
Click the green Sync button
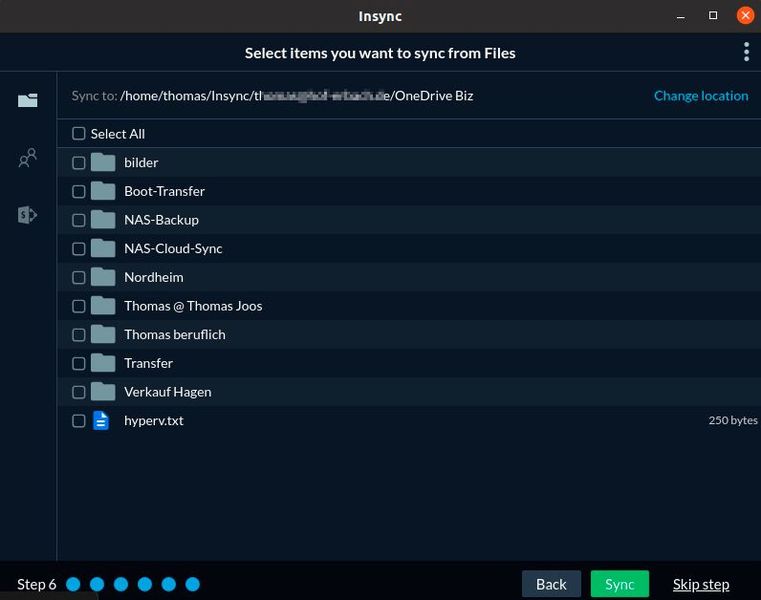(619, 584)
